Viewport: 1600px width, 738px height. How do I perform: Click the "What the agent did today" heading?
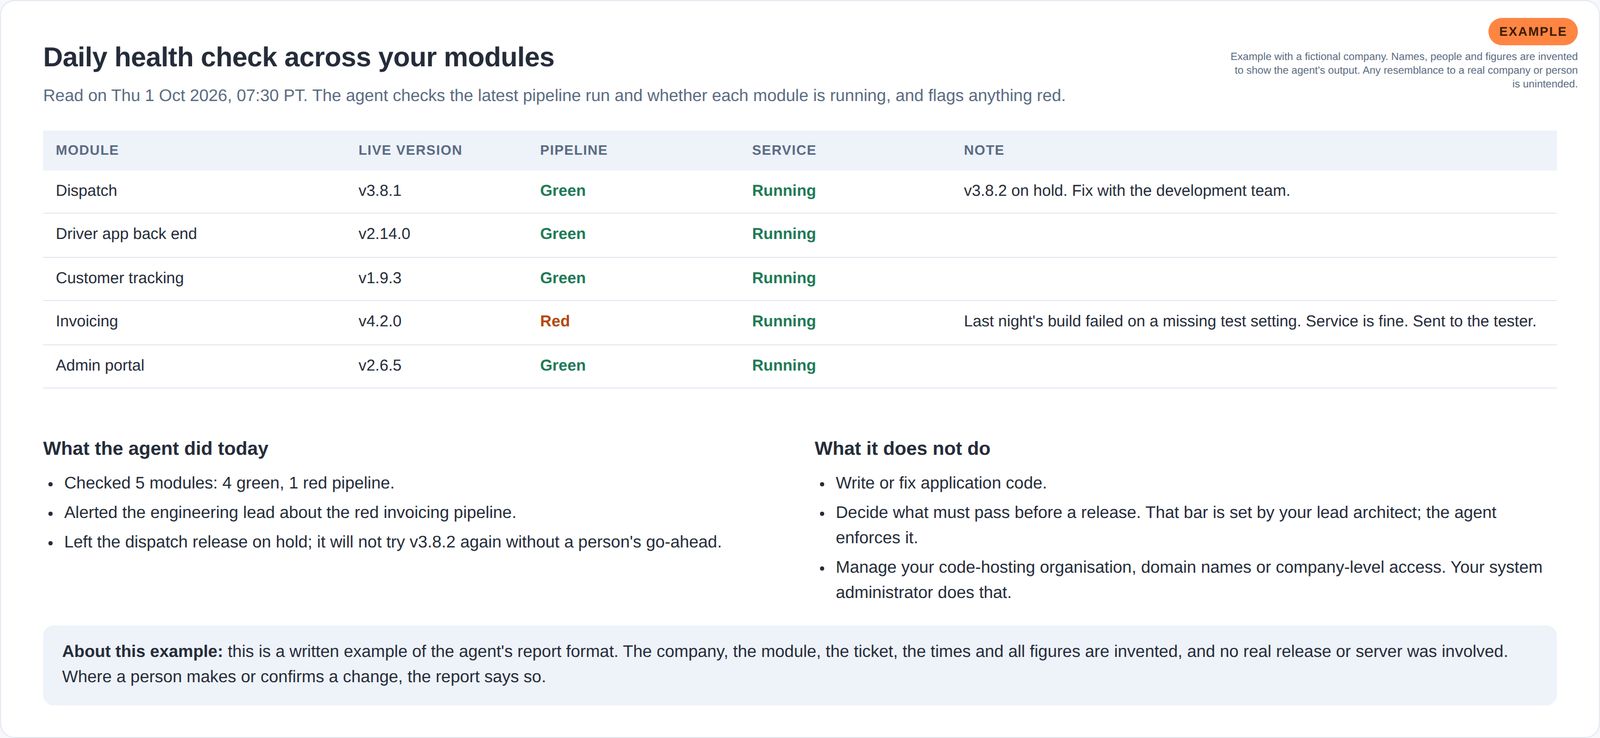(156, 449)
